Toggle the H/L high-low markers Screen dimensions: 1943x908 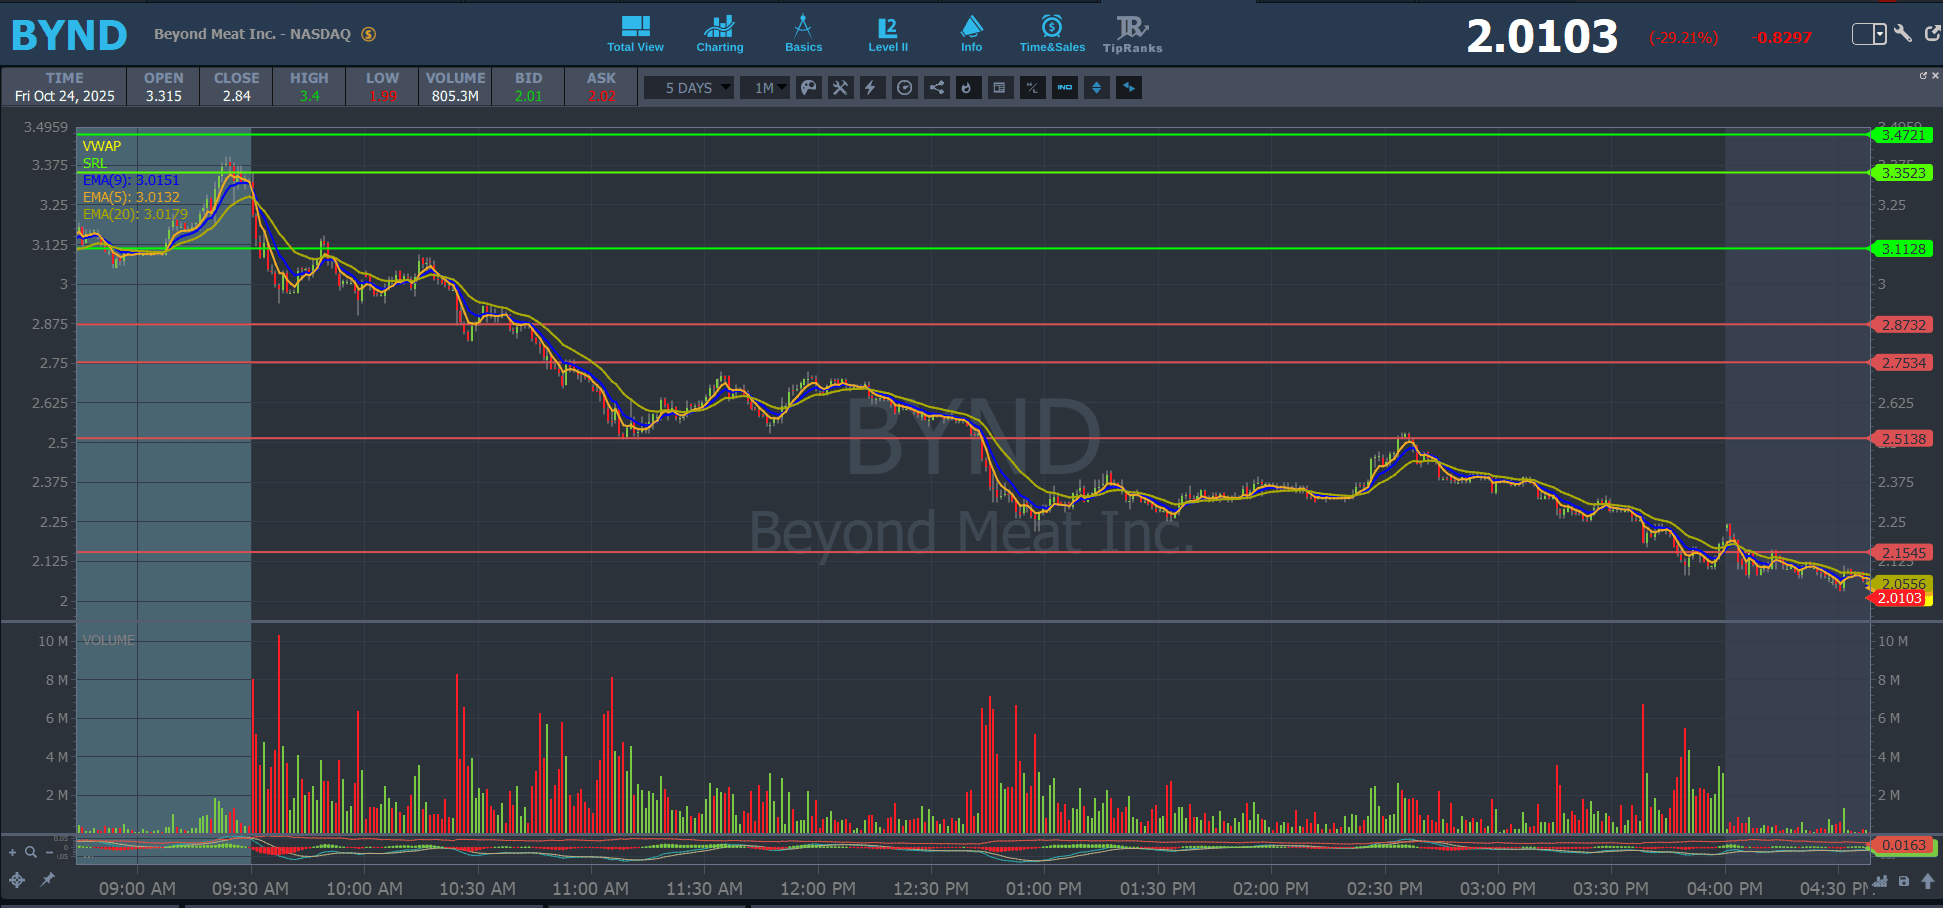pyautogui.click(x=1032, y=88)
